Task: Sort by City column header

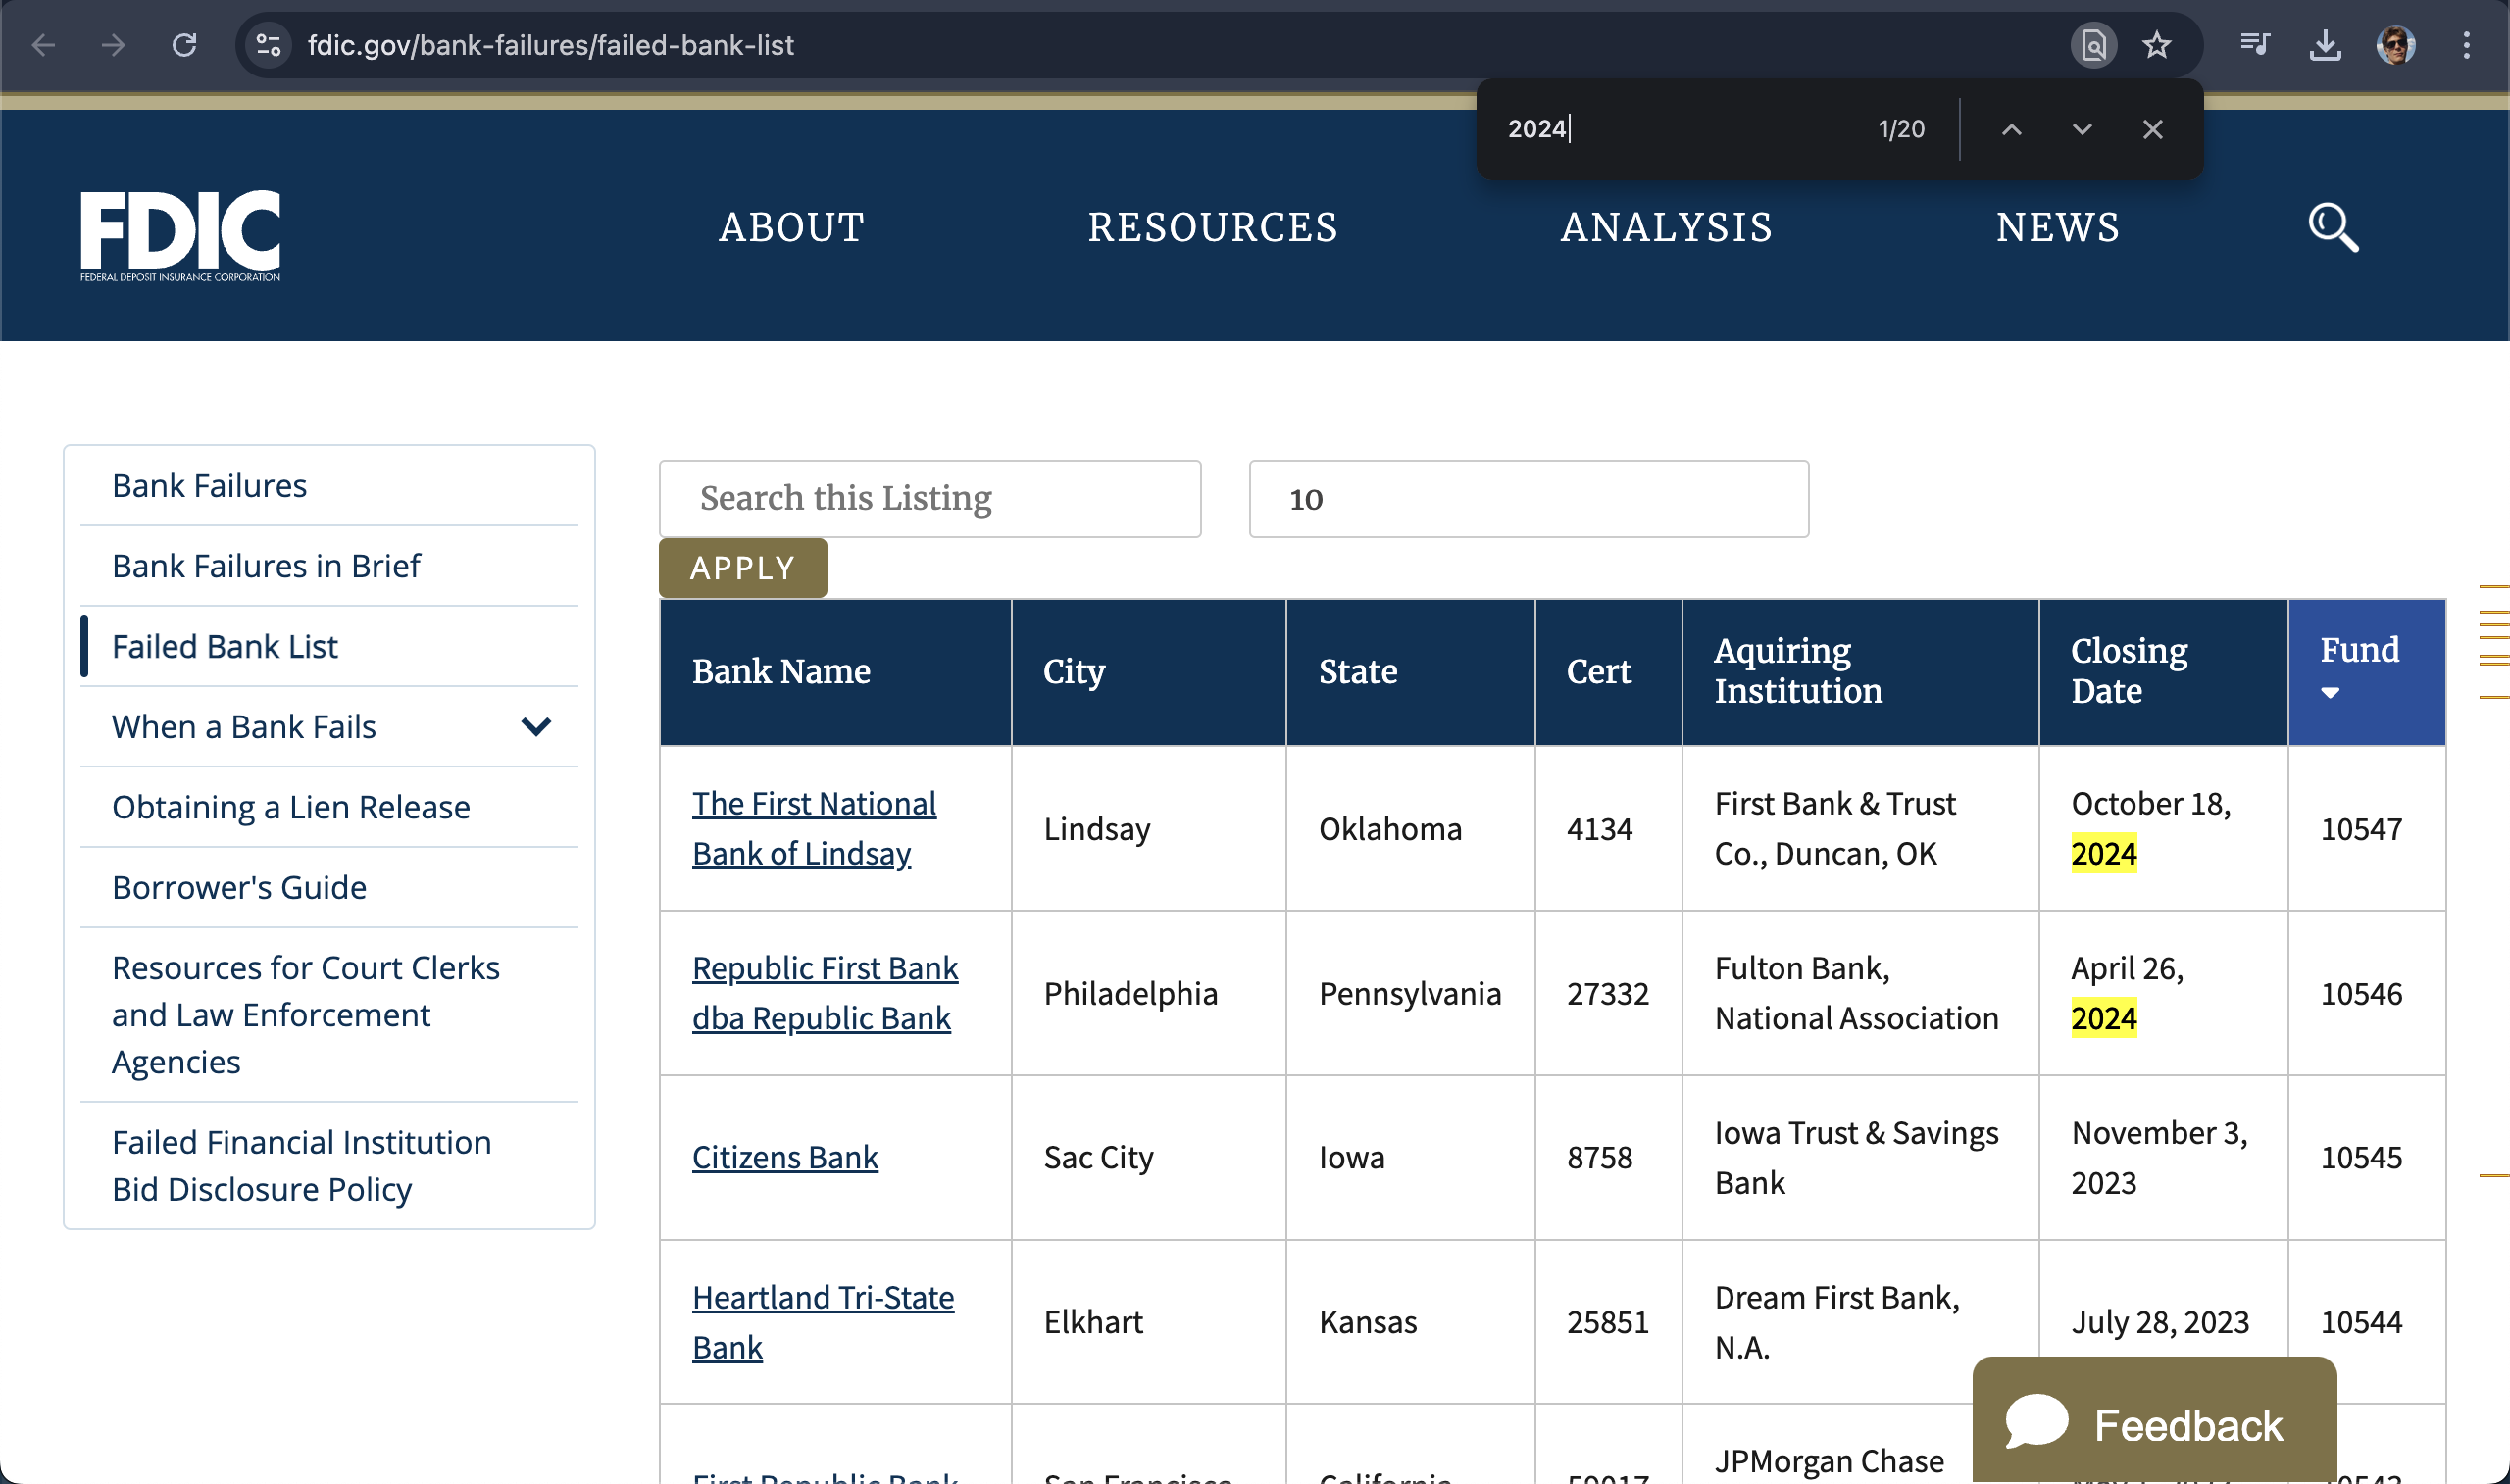Action: click(1074, 671)
